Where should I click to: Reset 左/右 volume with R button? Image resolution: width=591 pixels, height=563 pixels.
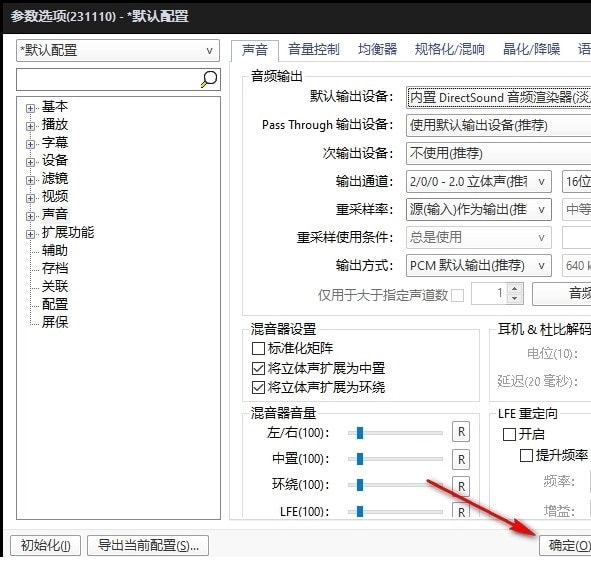click(x=461, y=432)
